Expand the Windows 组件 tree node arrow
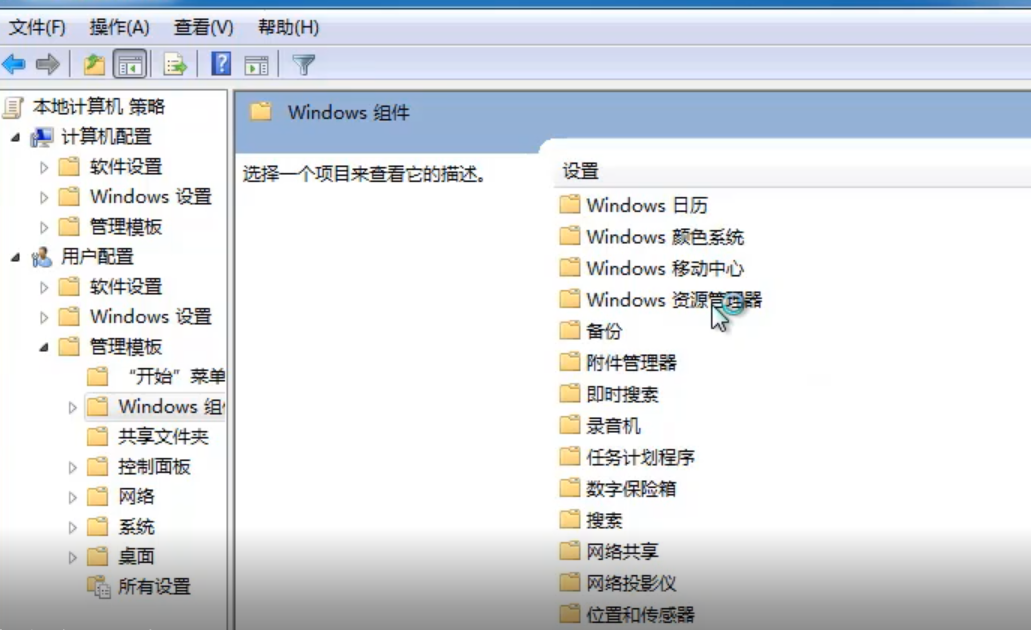1031x630 pixels. (x=72, y=408)
